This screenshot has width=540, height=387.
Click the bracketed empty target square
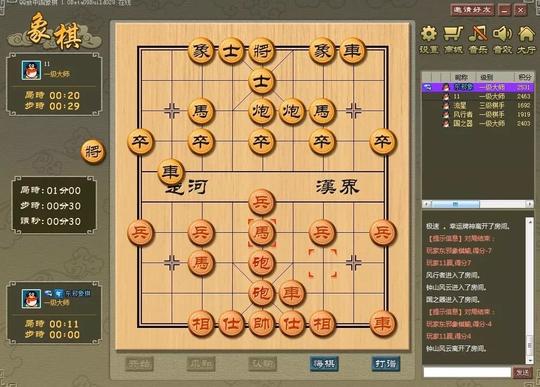click(x=322, y=263)
